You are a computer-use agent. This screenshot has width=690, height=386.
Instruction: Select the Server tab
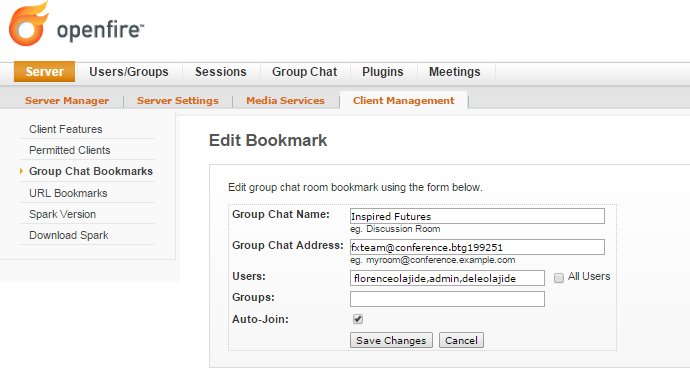(x=44, y=72)
